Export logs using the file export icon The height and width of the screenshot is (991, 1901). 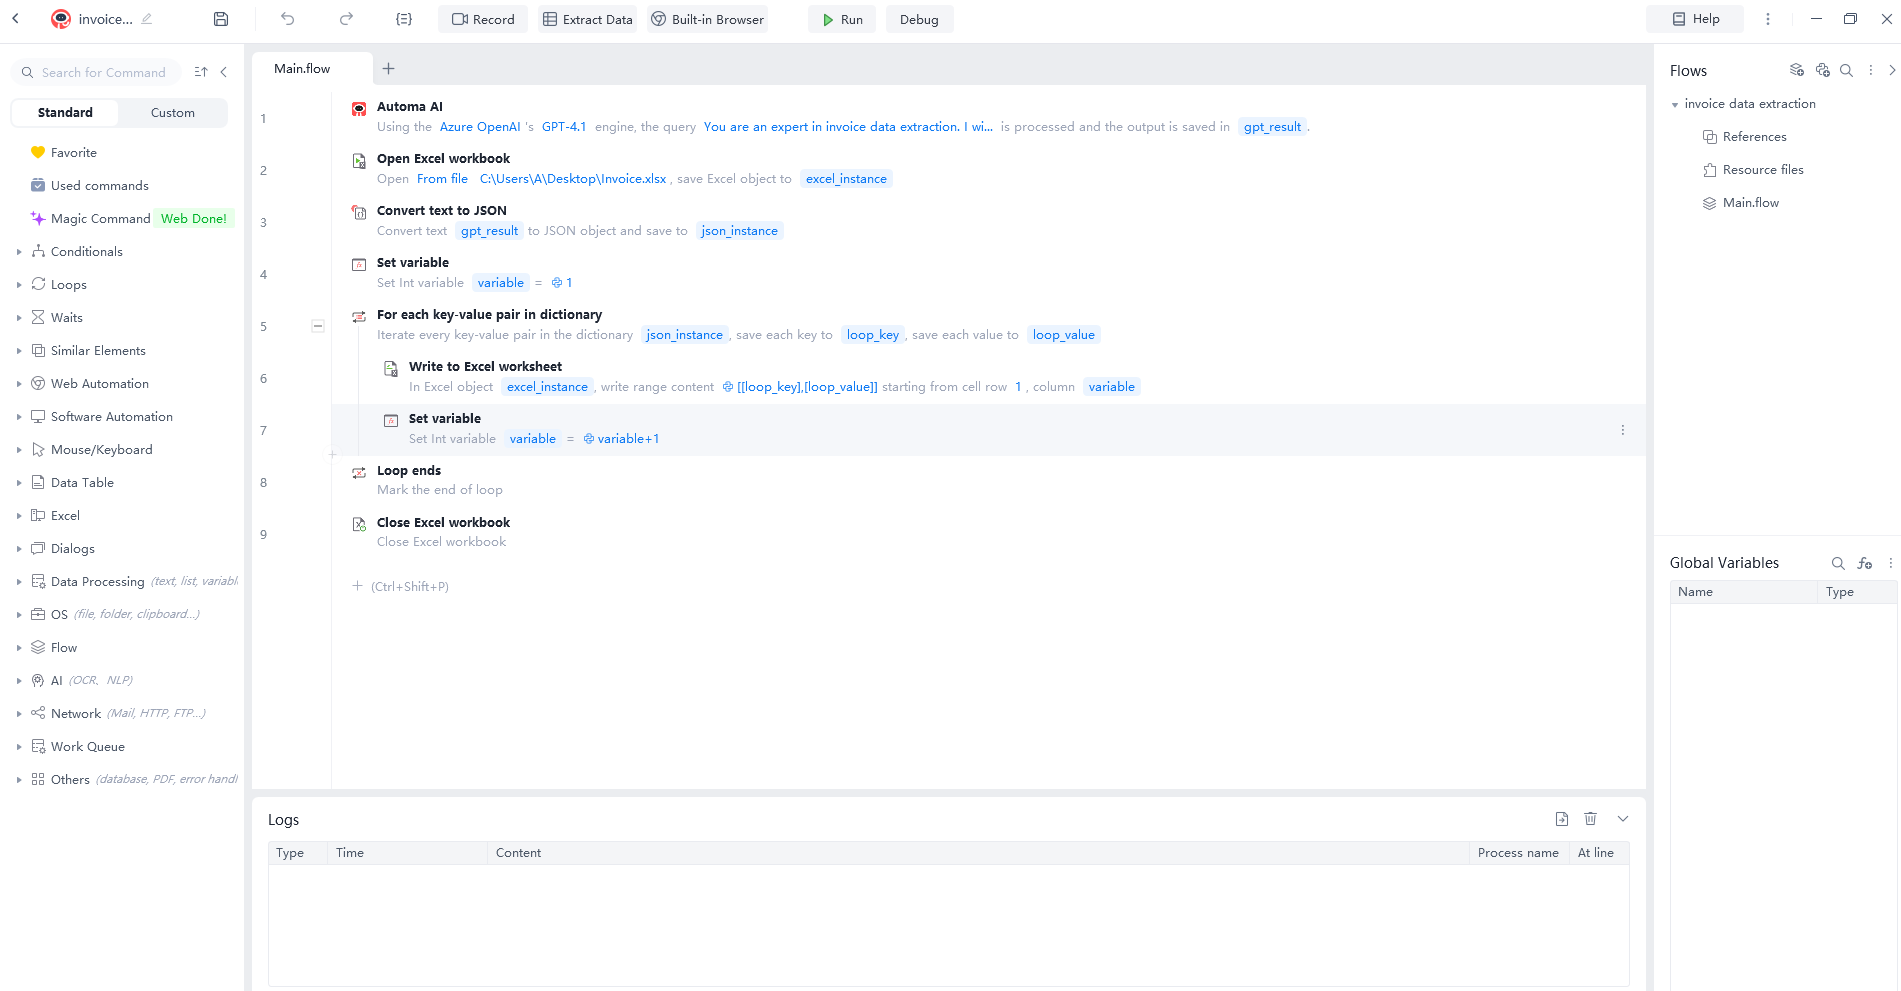point(1562,818)
